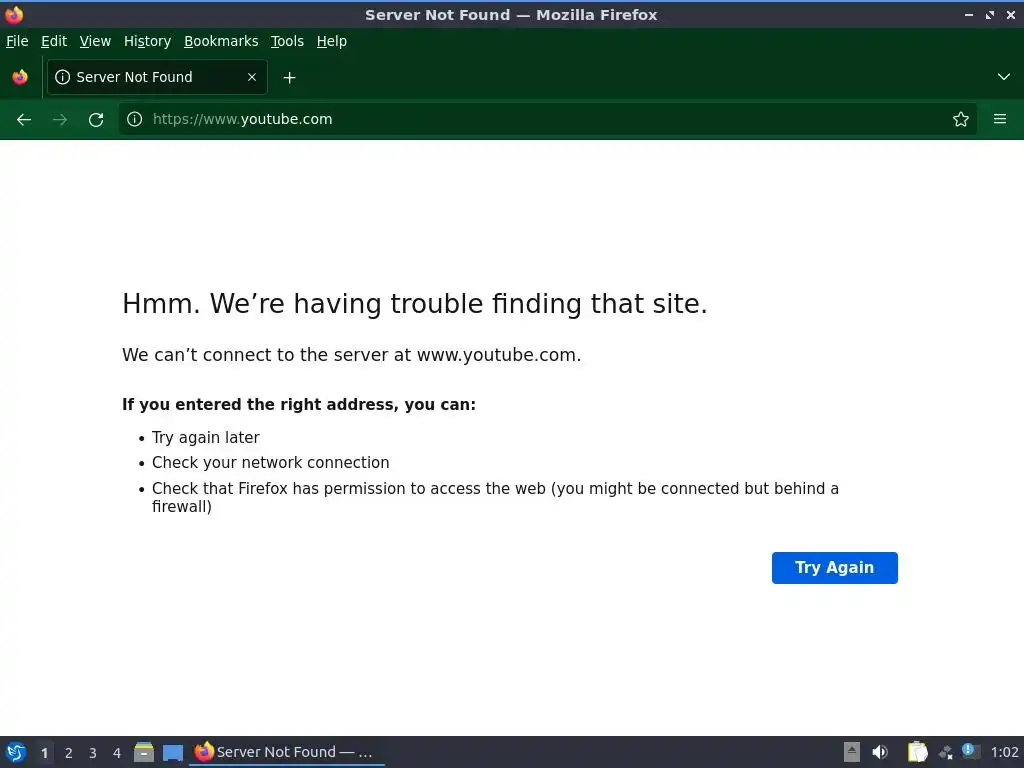Switch to desktop 2

click(x=69, y=753)
